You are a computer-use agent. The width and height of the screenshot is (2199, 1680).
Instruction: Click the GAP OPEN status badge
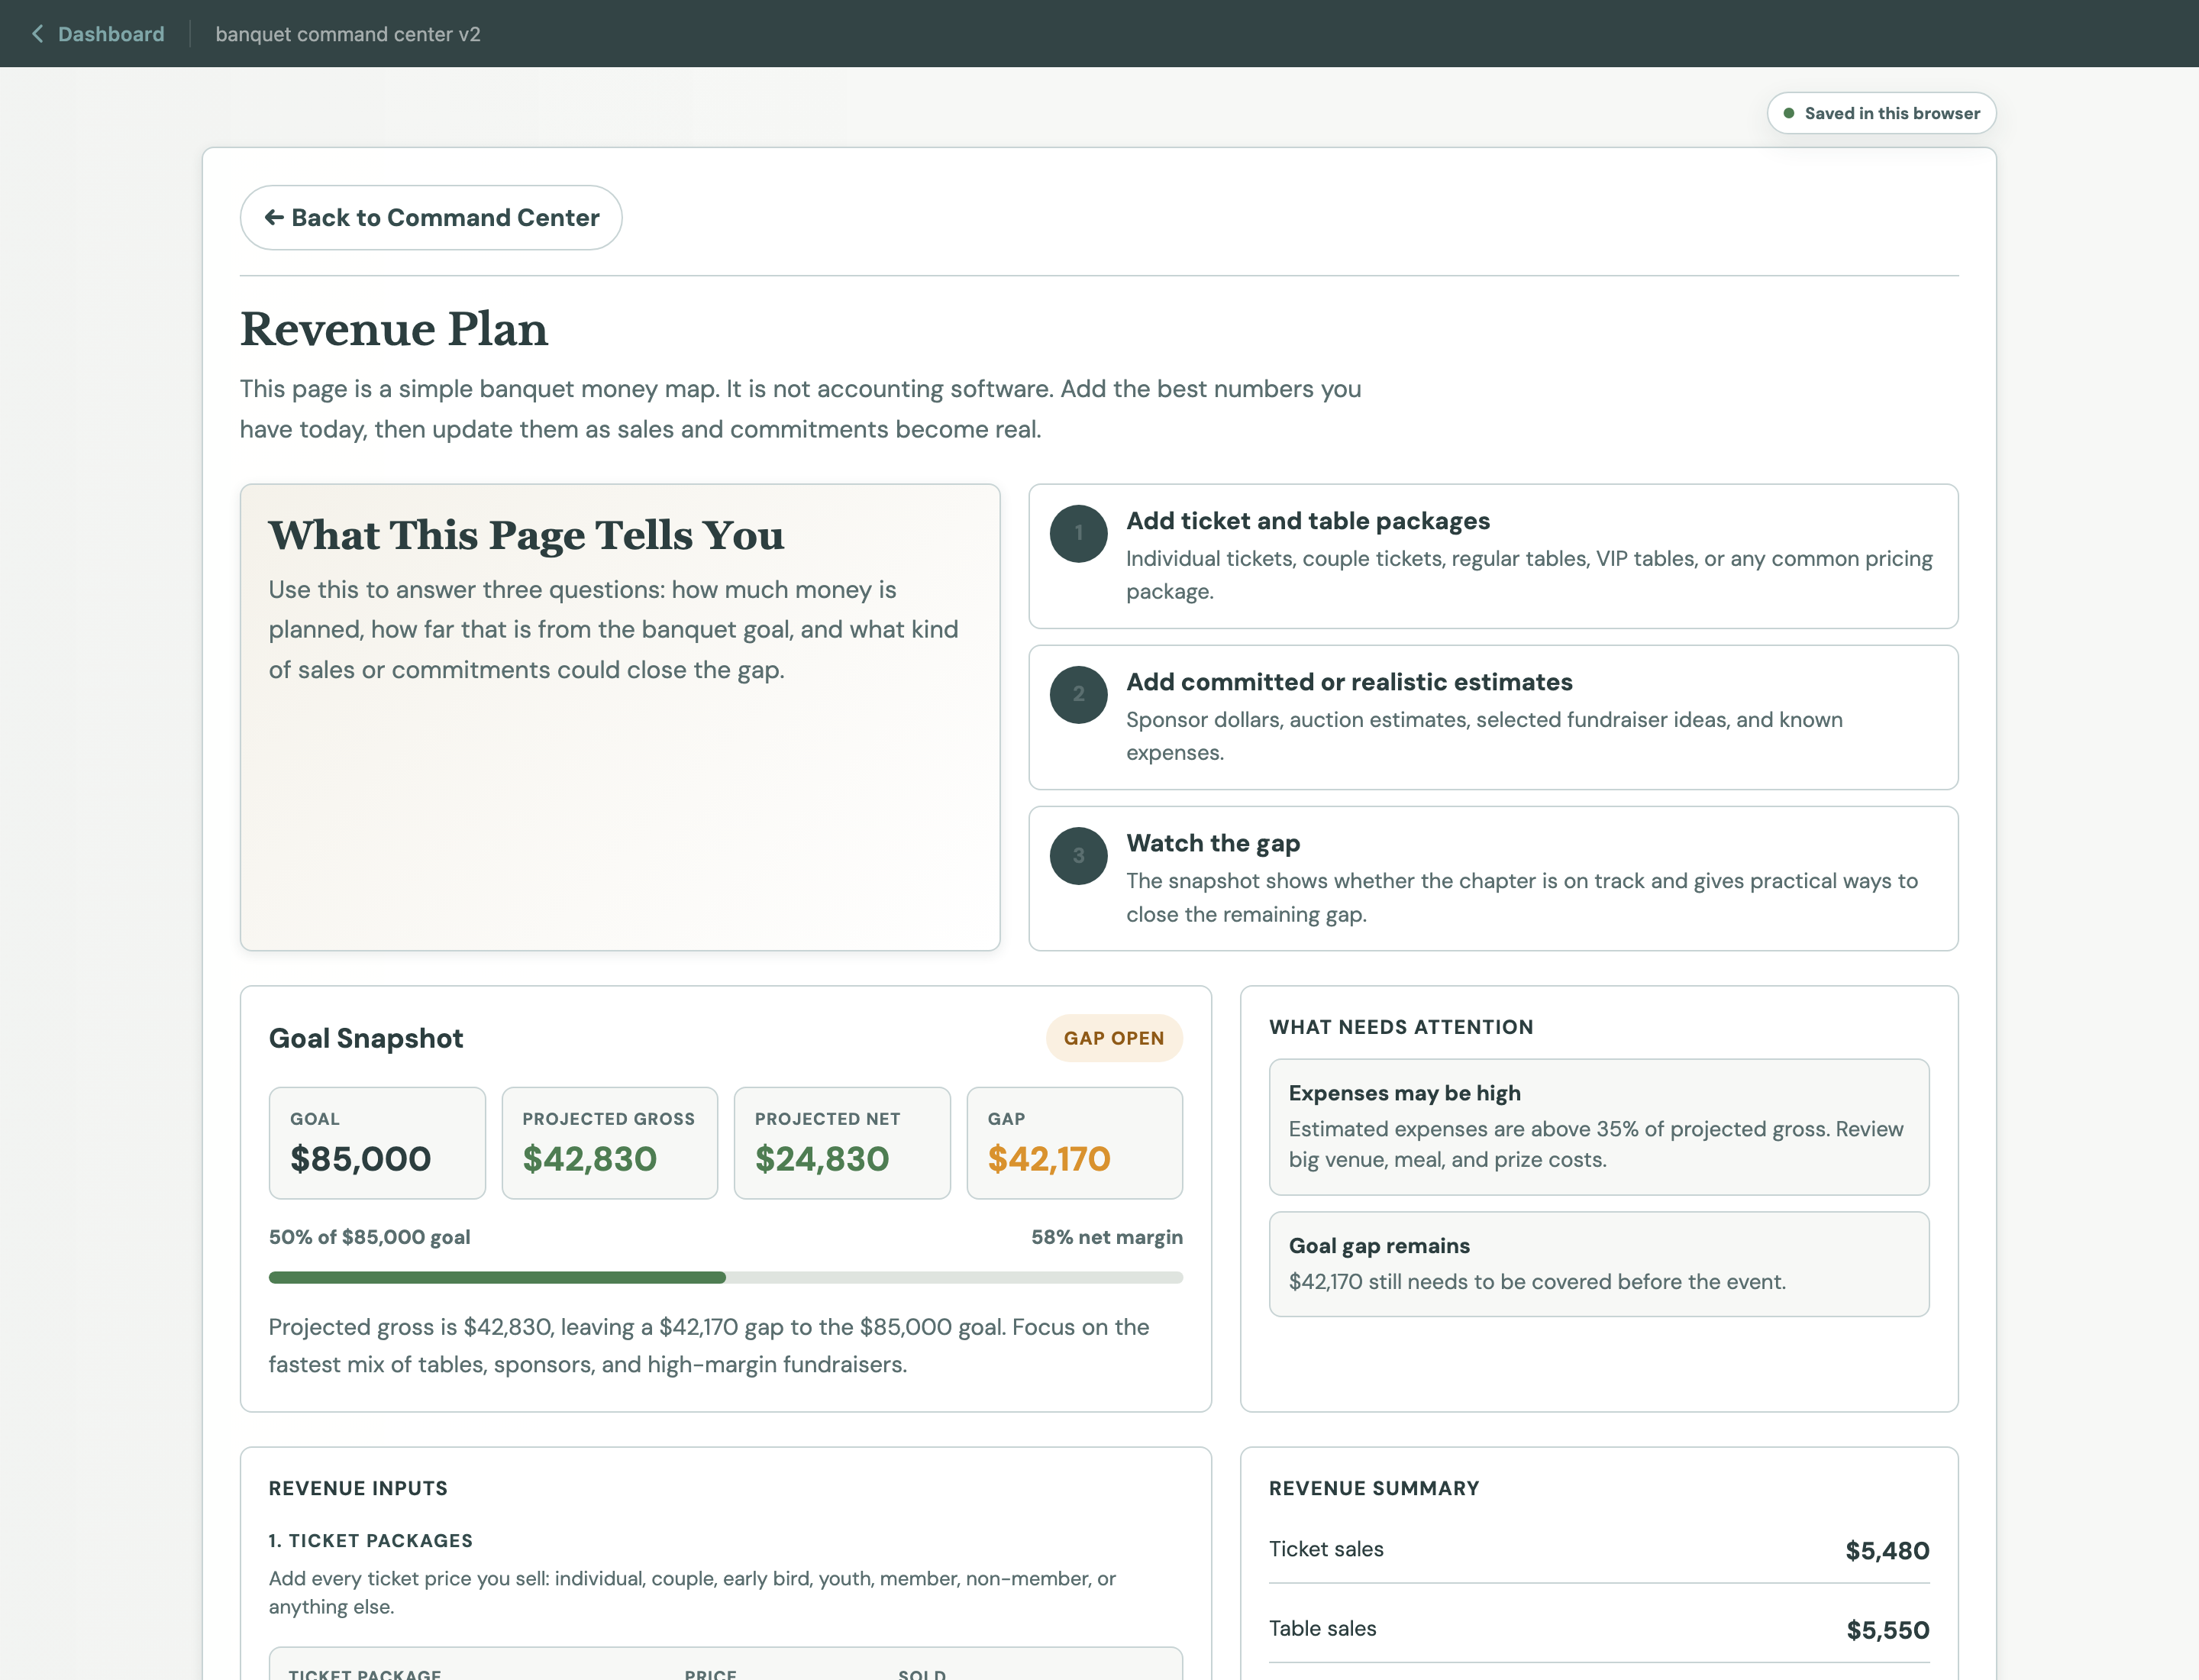tap(1114, 1038)
